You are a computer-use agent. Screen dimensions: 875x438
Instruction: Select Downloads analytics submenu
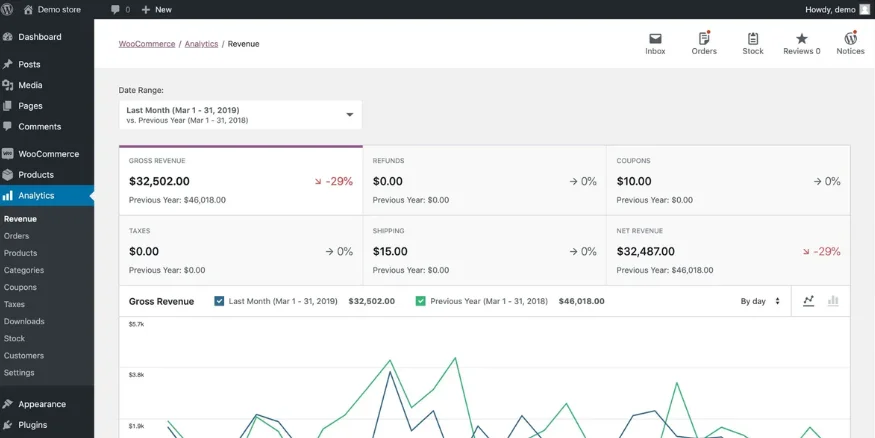pyautogui.click(x=24, y=321)
